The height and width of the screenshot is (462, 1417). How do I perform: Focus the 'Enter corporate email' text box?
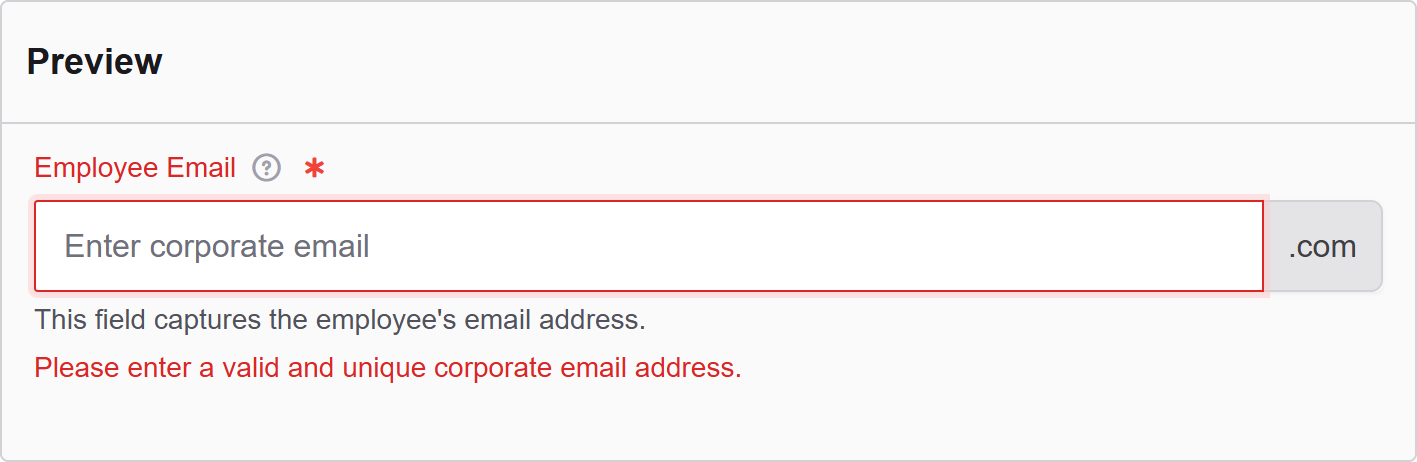click(x=648, y=246)
